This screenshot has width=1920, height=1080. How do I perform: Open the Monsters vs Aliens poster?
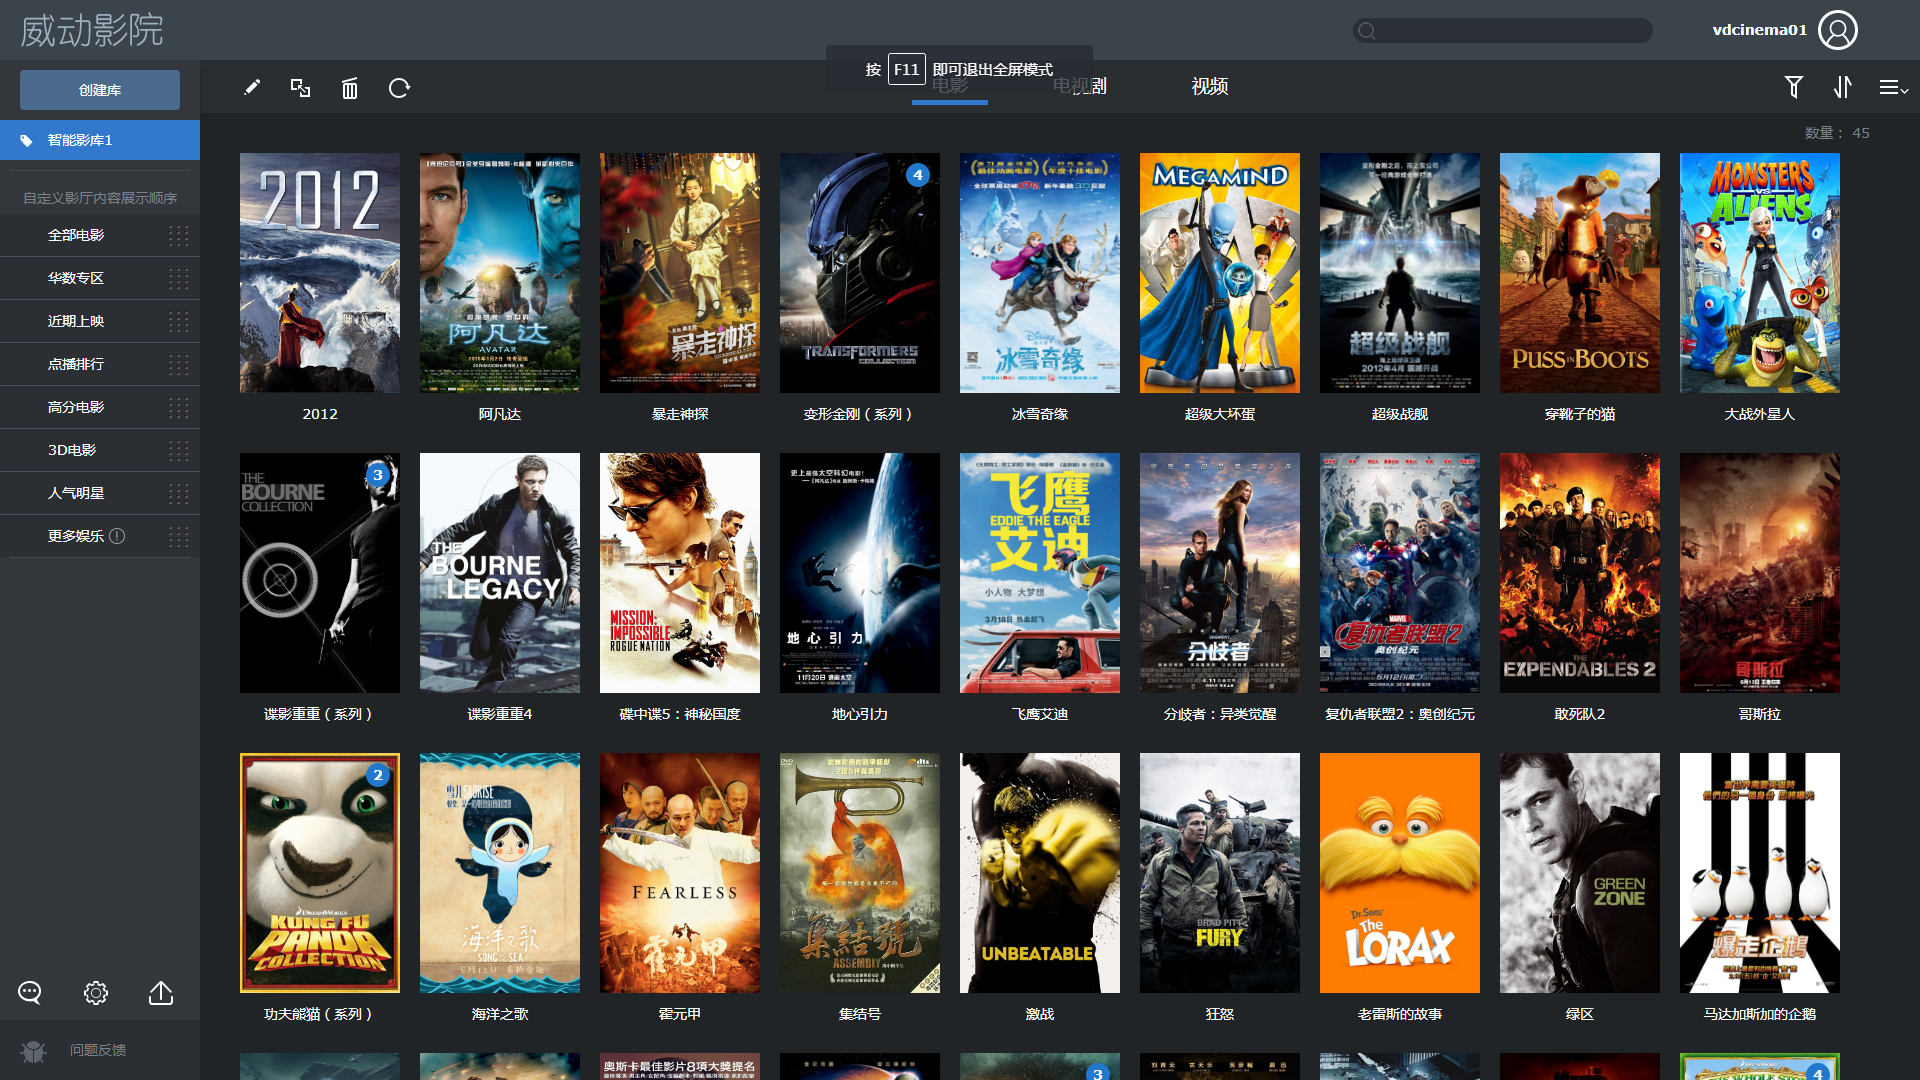1760,273
